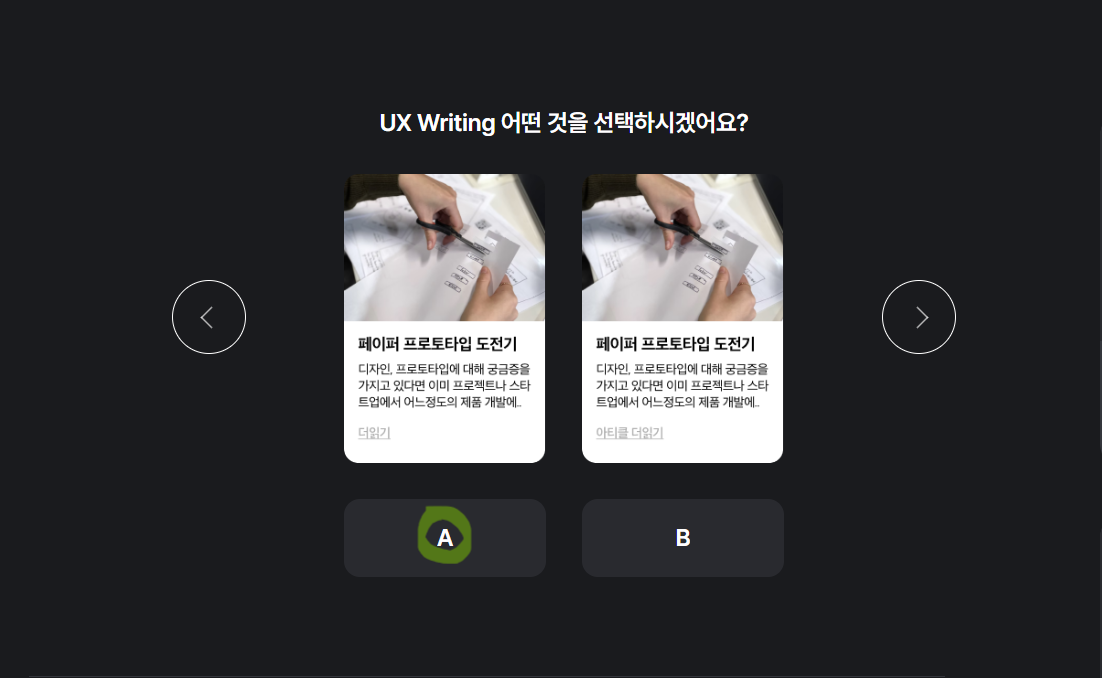Open the 더읽기 link in left card

(x=374, y=433)
